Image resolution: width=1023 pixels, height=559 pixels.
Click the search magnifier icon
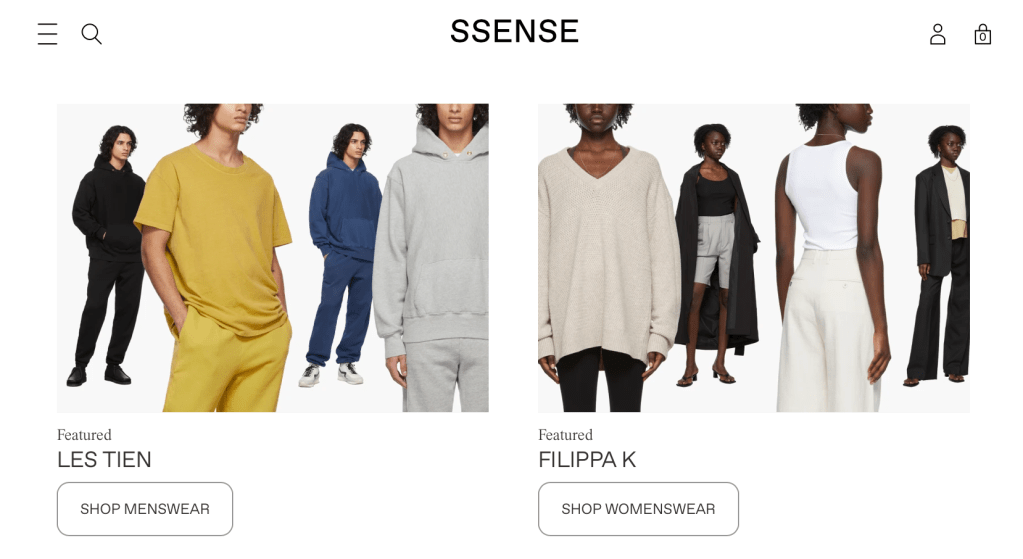point(91,34)
